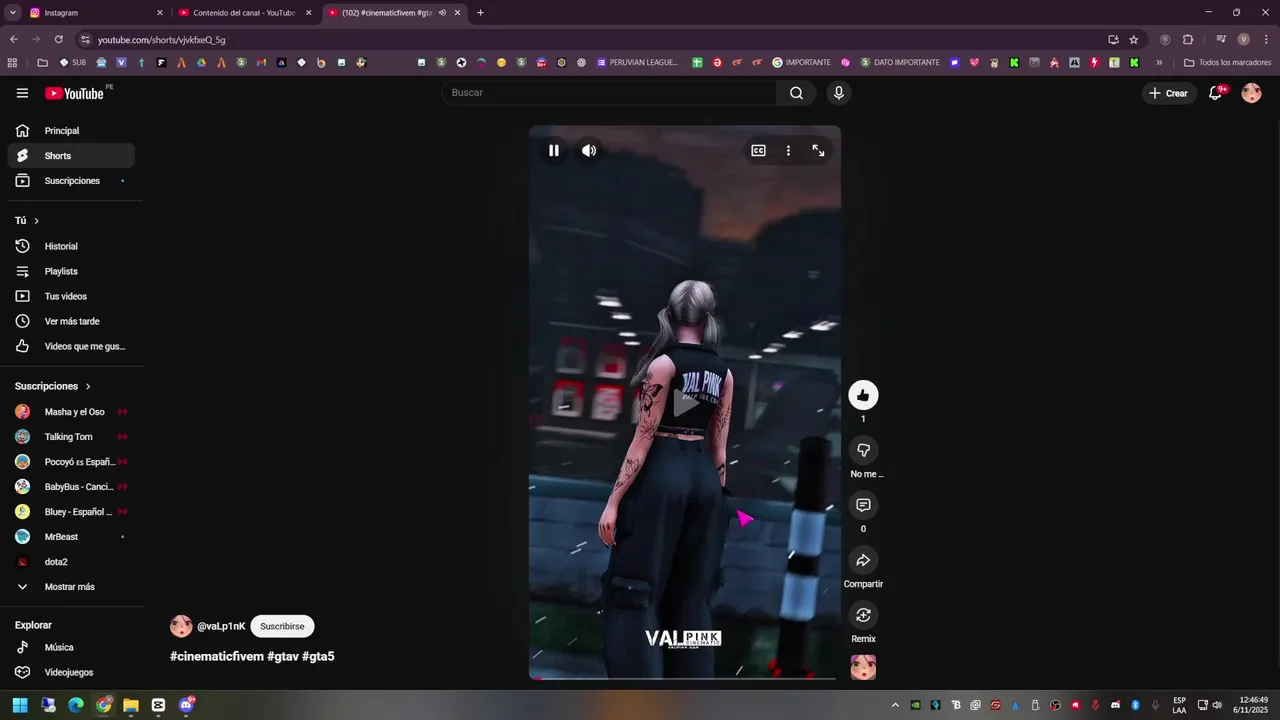Open the Crear menu
Screen dimensions: 1280x720
tap(1169, 93)
